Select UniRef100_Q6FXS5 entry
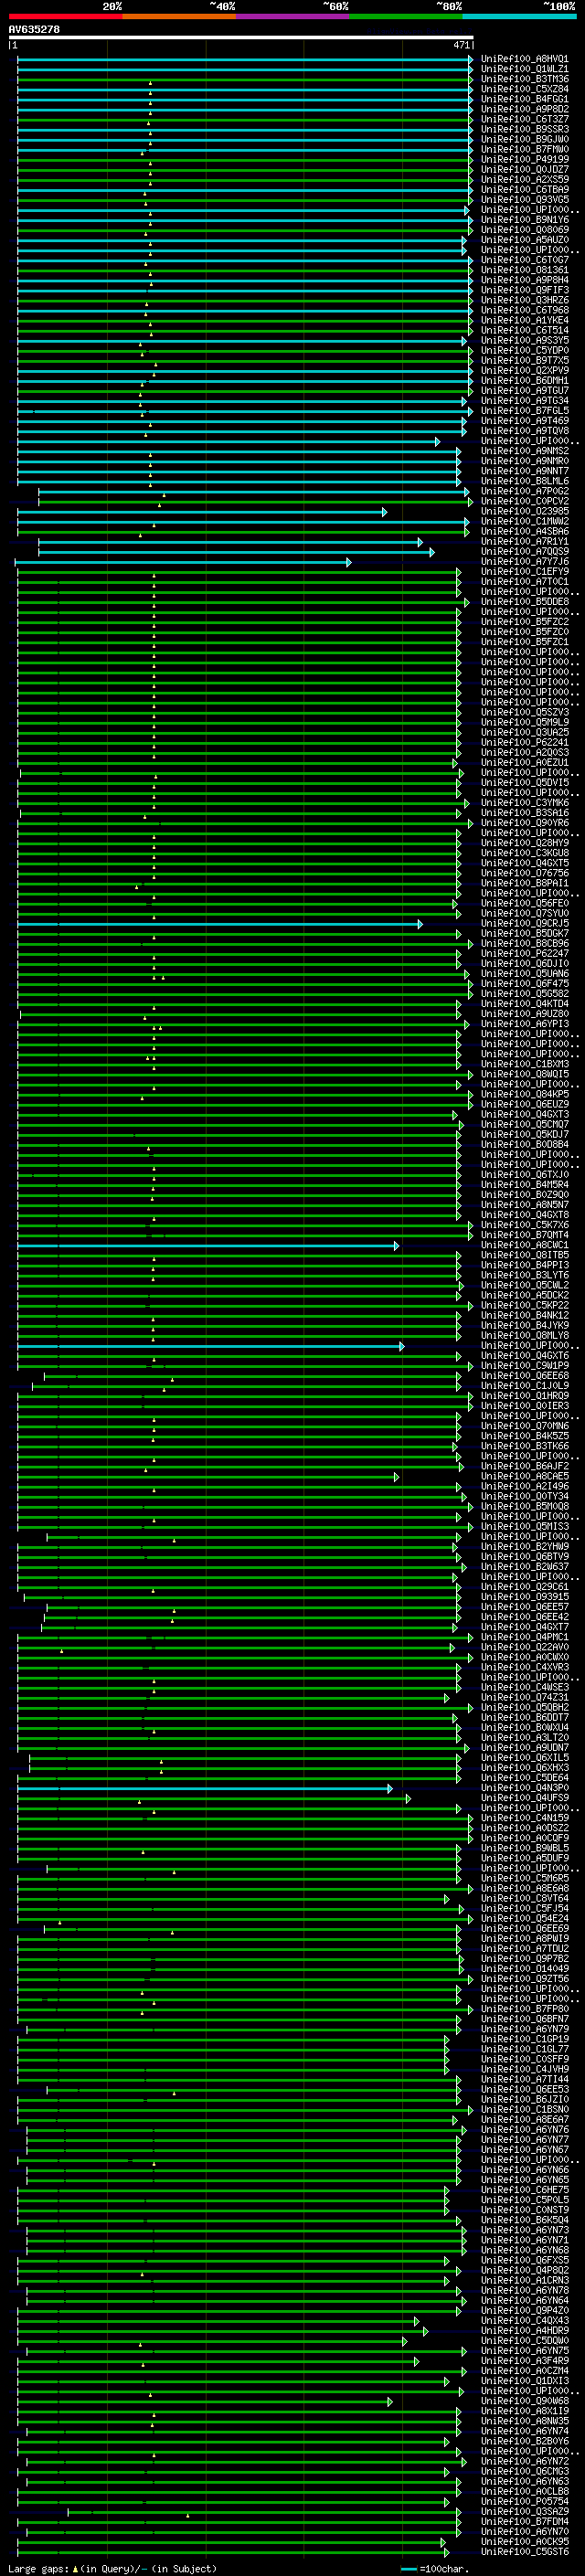 [x=525, y=2260]
